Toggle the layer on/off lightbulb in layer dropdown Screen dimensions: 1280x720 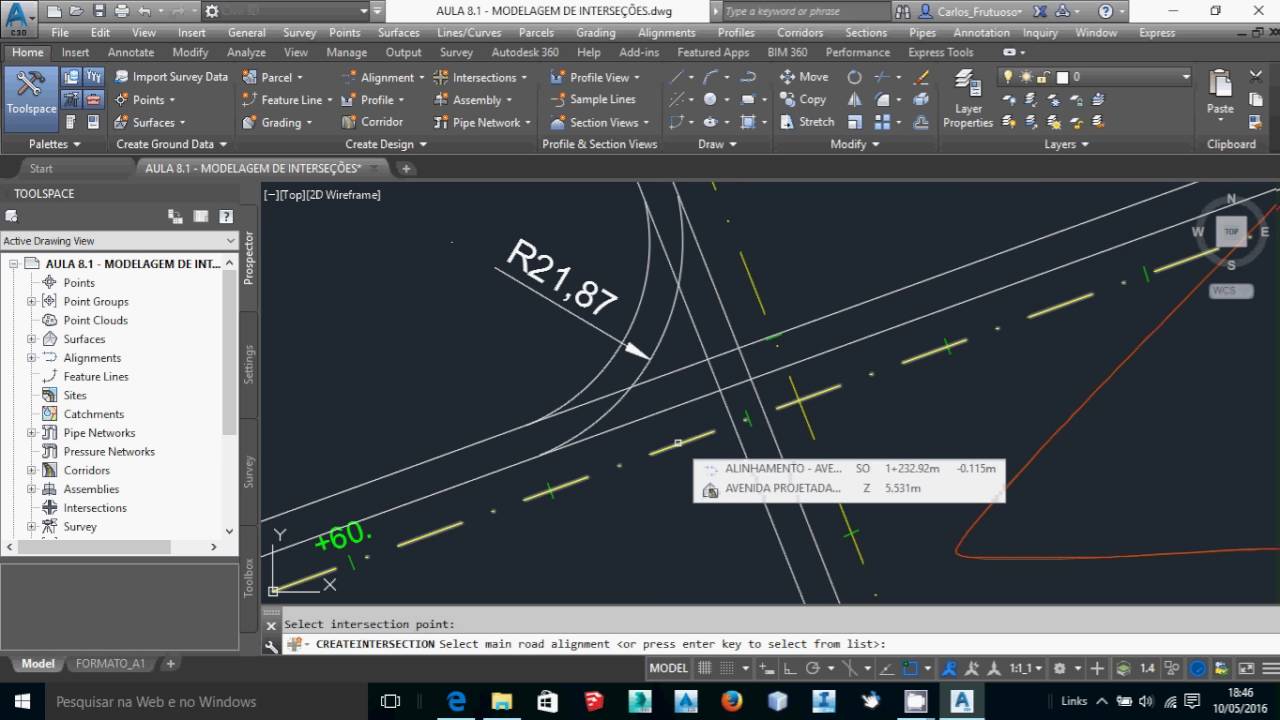(x=1008, y=77)
